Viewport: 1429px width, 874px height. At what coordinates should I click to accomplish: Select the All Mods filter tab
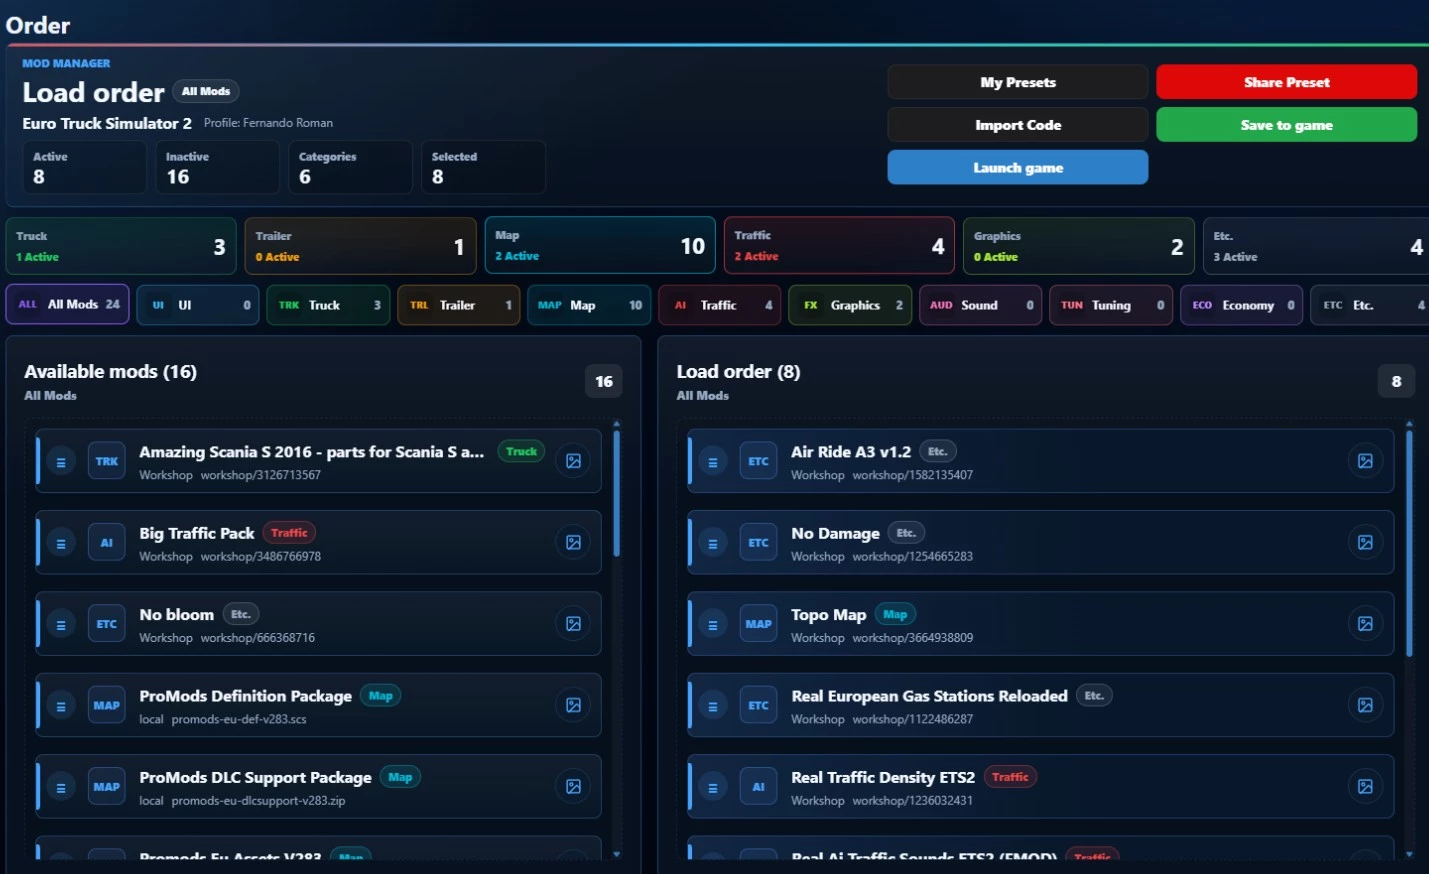click(68, 305)
